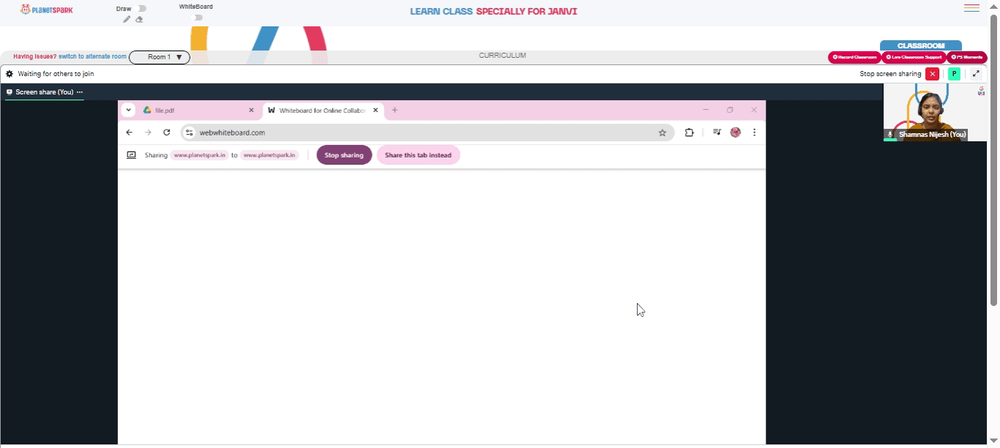This screenshot has width=1000, height=448.
Task: Click the vertical page scrollbar thumb
Action: 994,160
